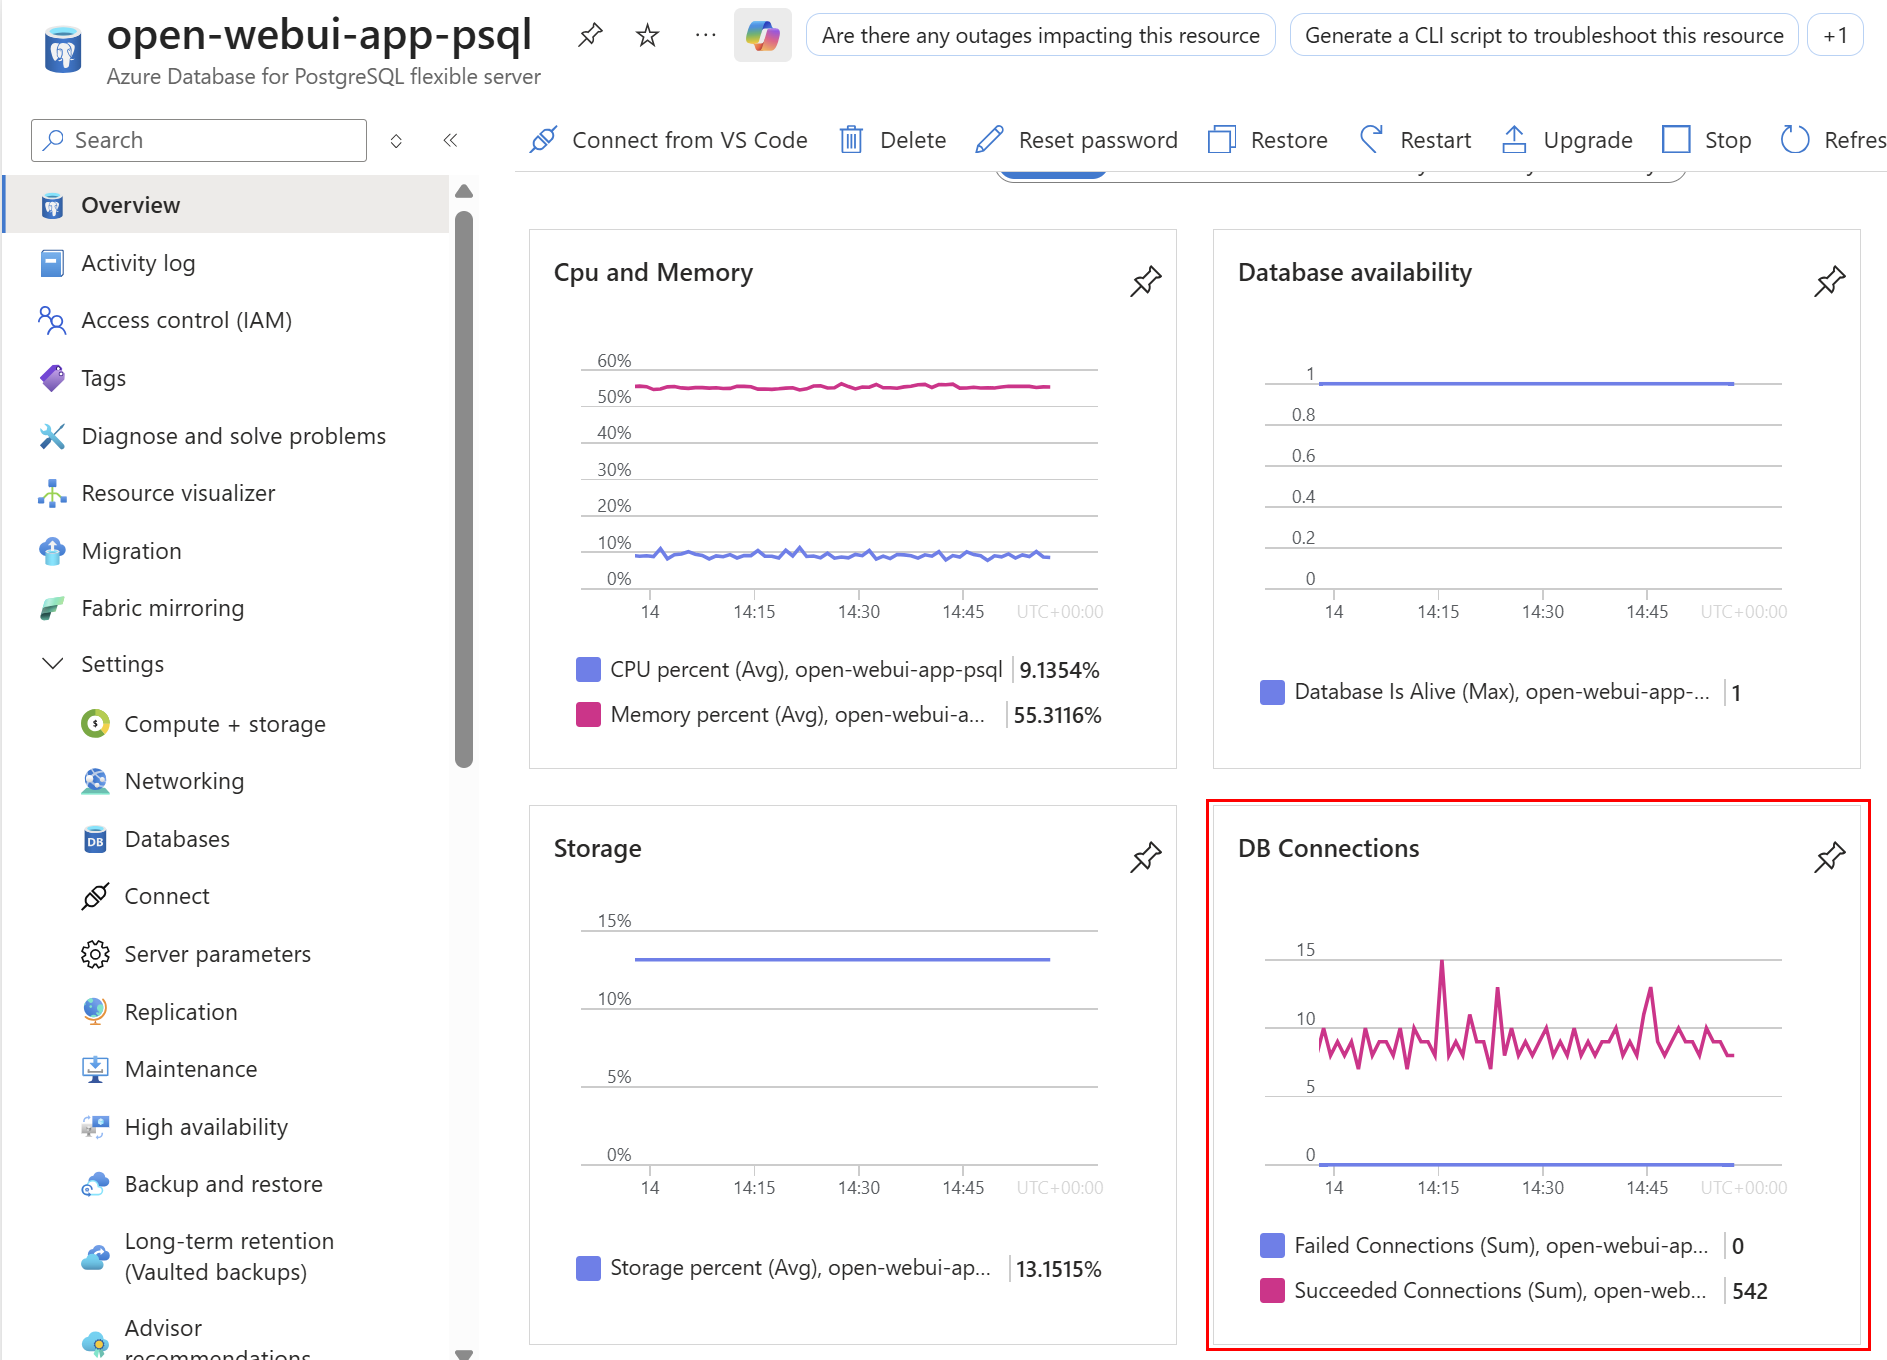Viewport: 1887px width, 1360px height.
Task: Go to Server parameters settings
Action: click(x=217, y=954)
